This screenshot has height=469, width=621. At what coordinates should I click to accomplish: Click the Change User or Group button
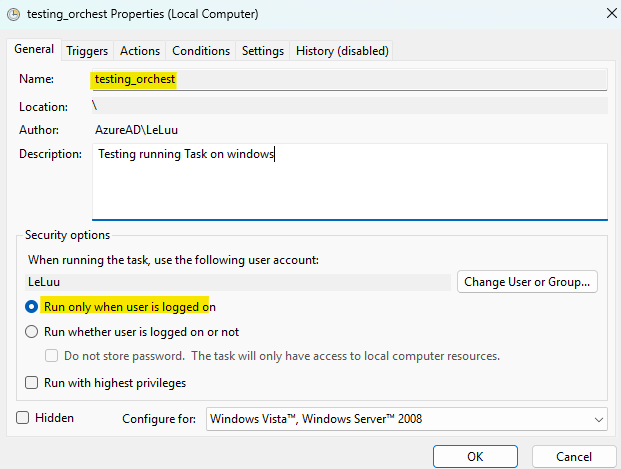[x=528, y=282]
